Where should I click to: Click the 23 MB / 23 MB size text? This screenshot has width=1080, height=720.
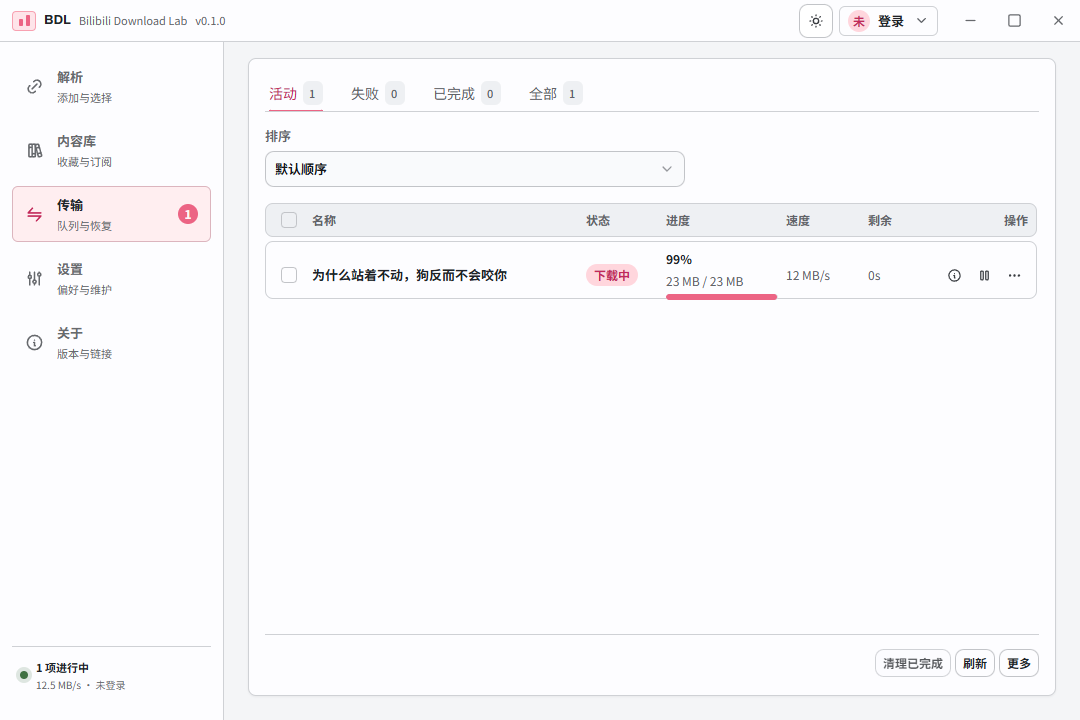[705, 282]
